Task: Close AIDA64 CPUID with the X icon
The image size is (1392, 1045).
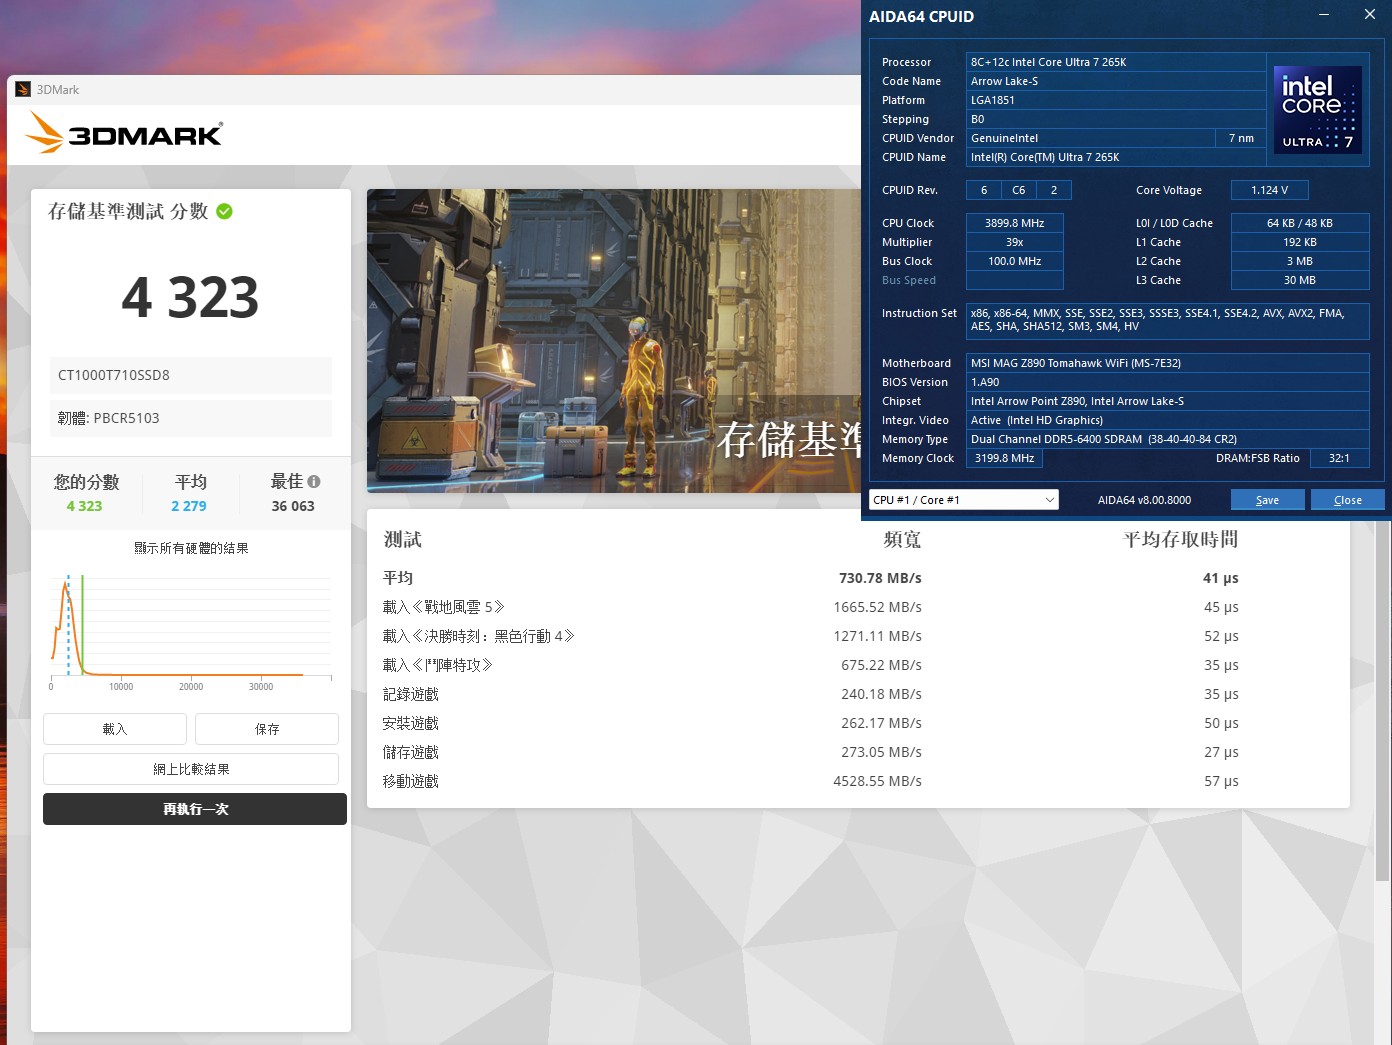Action: point(1369,15)
